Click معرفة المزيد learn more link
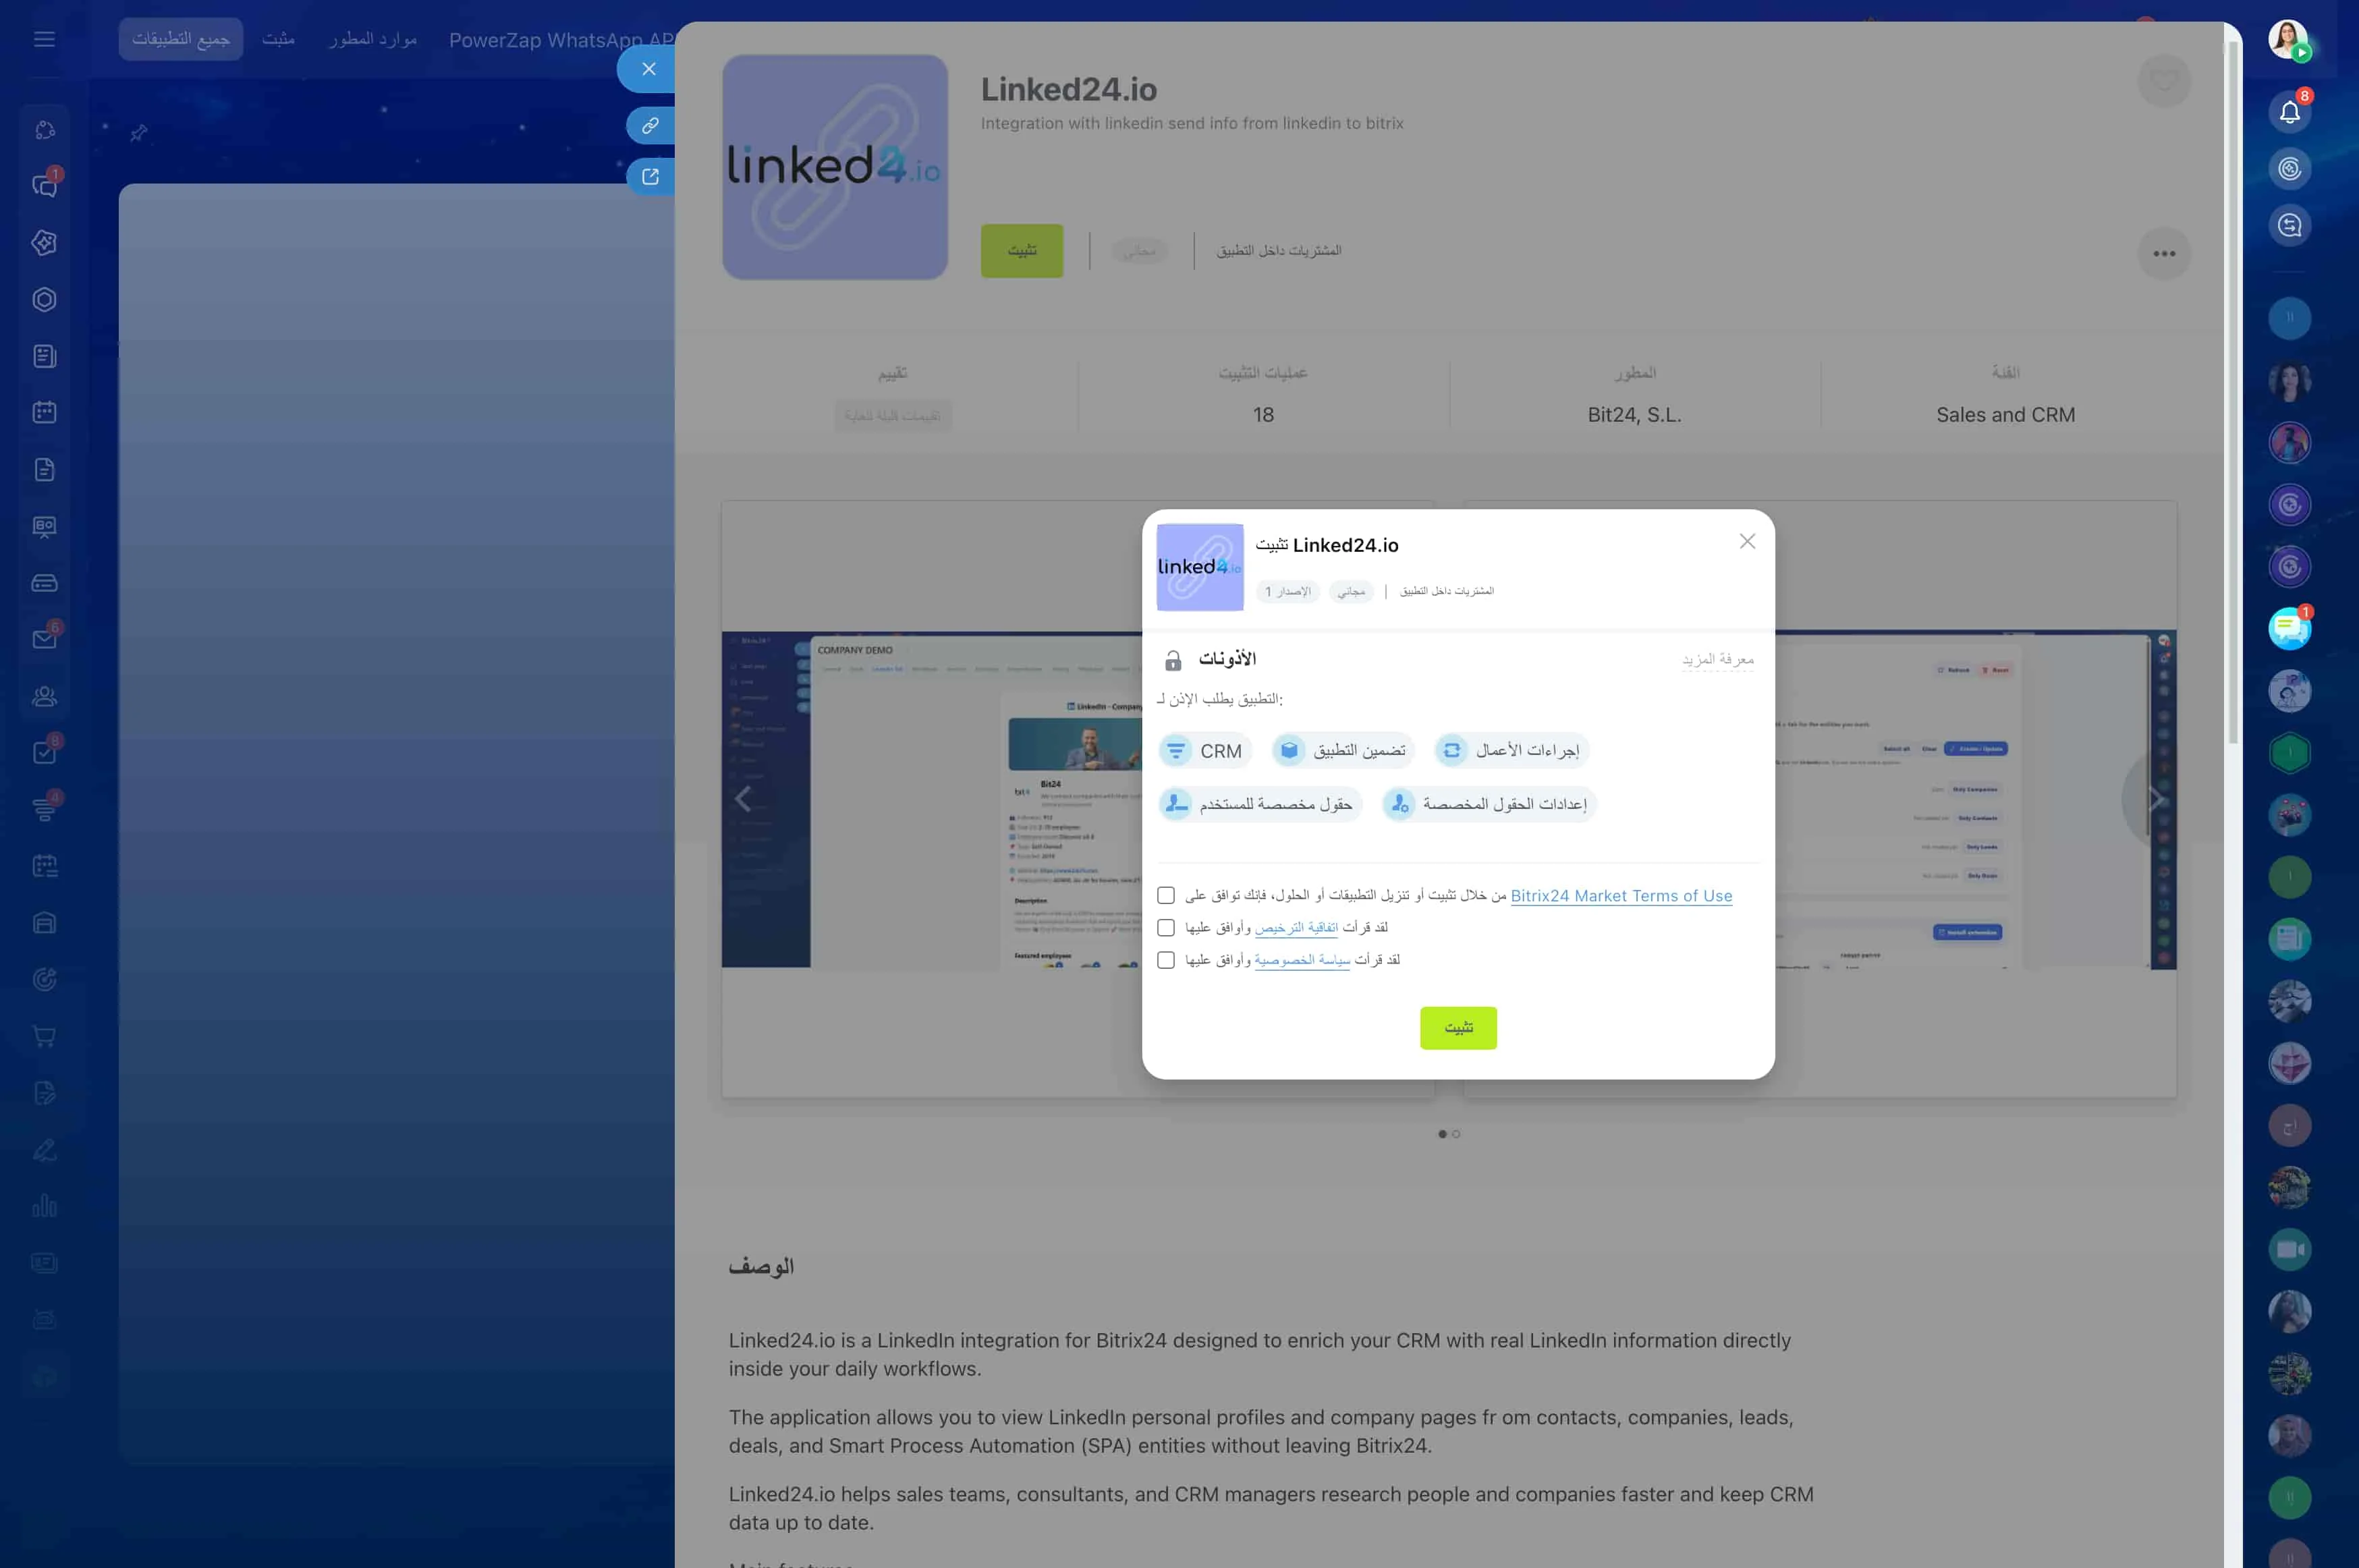This screenshot has width=2359, height=1568. tap(1717, 659)
